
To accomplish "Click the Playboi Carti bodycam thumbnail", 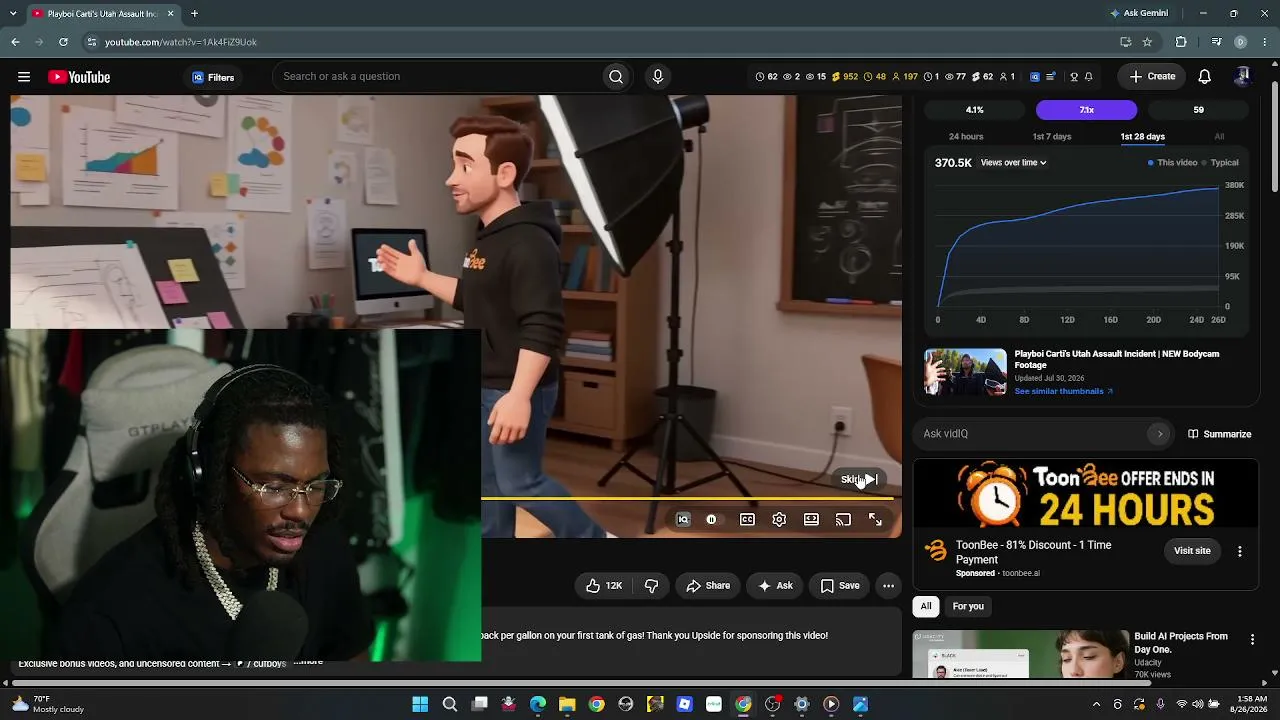I will point(965,372).
